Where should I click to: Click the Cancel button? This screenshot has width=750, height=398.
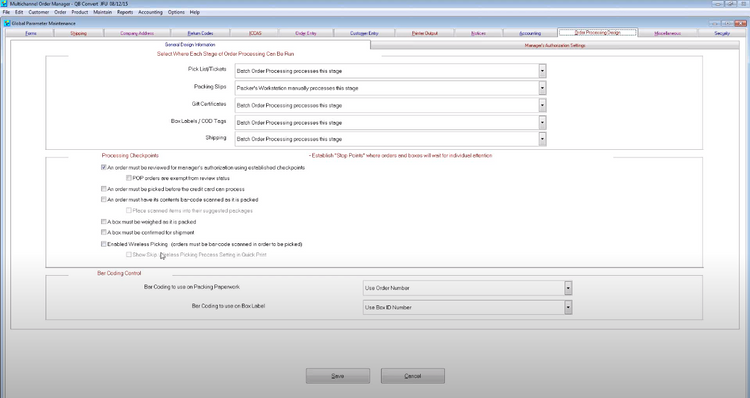(413, 376)
